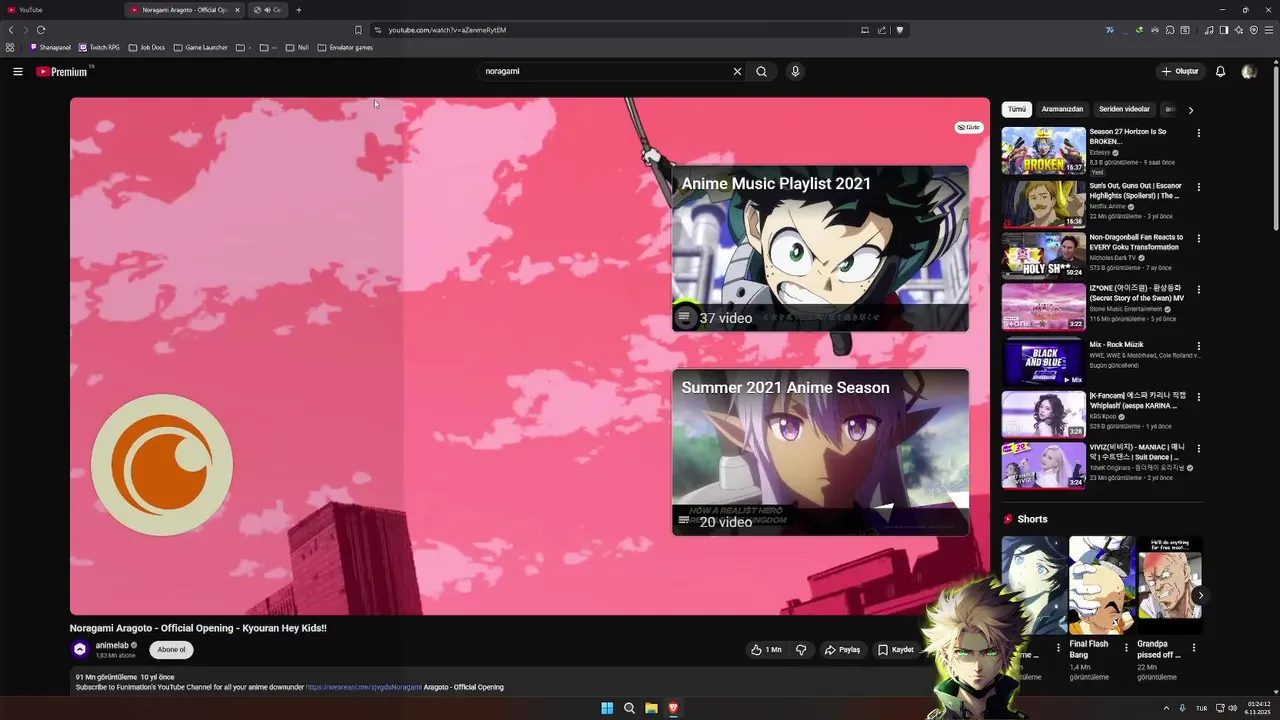
Task: Open the Final Flash Bang short
Action: pos(1102,585)
